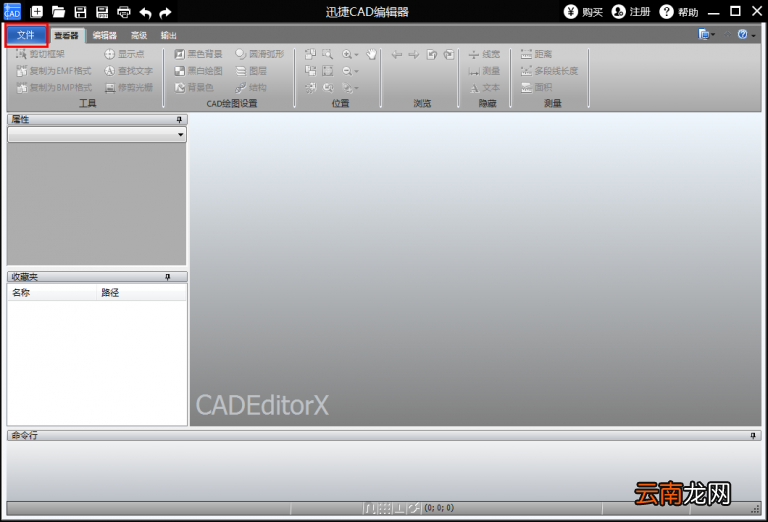Toggle 黑色背景 black background

click(198, 54)
